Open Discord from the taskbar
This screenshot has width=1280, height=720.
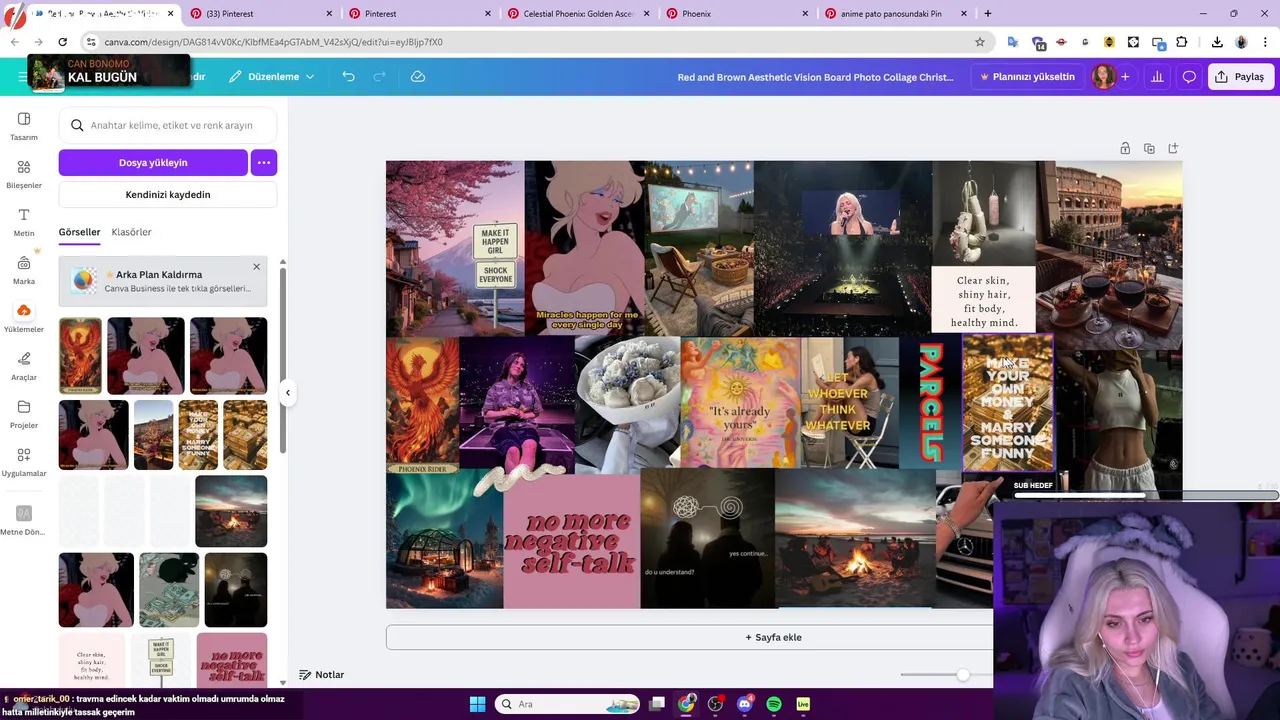744,704
